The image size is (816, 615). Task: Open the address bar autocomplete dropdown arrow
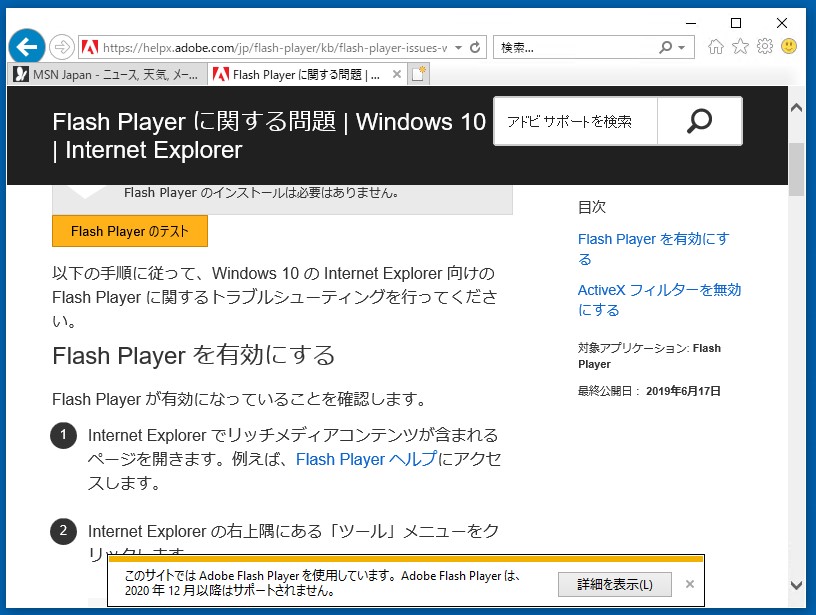(x=458, y=48)
